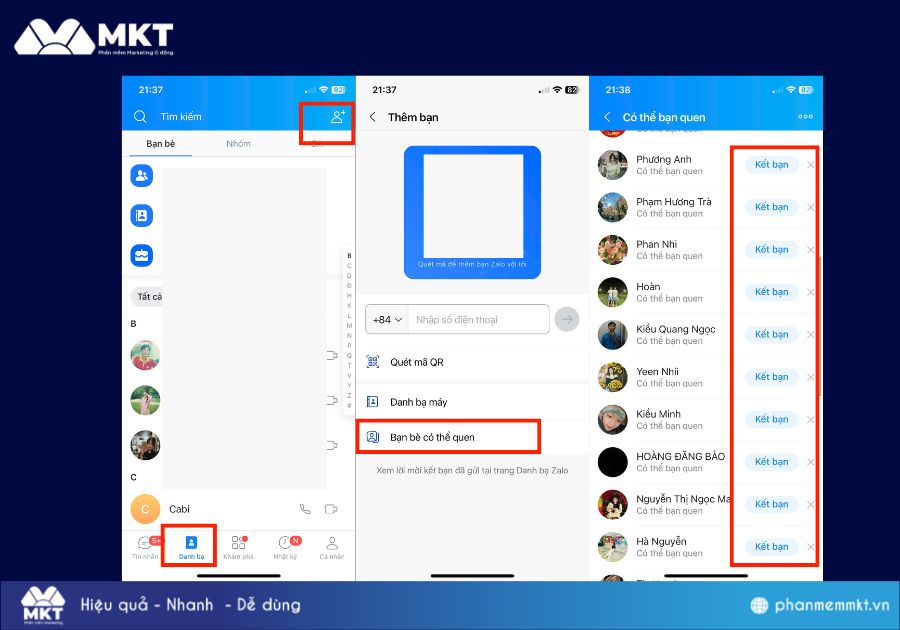This screenshot has width=900, height=630.
Task: Open the Hoàn name in suggestions
Action: [x=648, y=286]
